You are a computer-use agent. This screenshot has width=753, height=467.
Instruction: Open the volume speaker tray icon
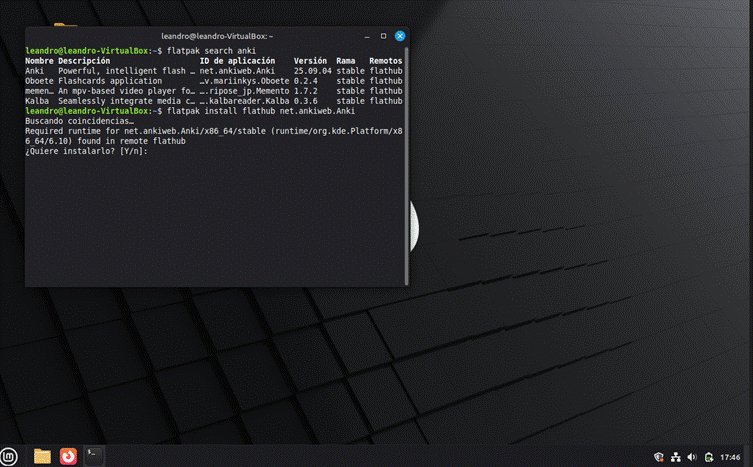pos(692,457)
